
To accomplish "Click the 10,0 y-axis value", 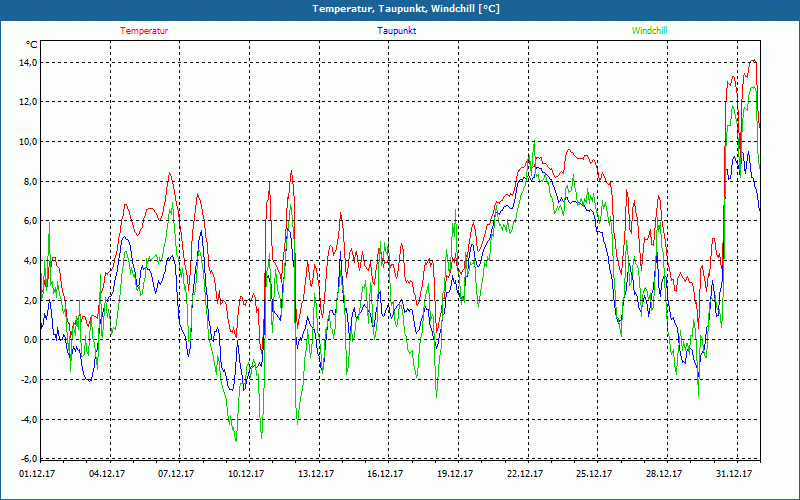I will 29,142.
